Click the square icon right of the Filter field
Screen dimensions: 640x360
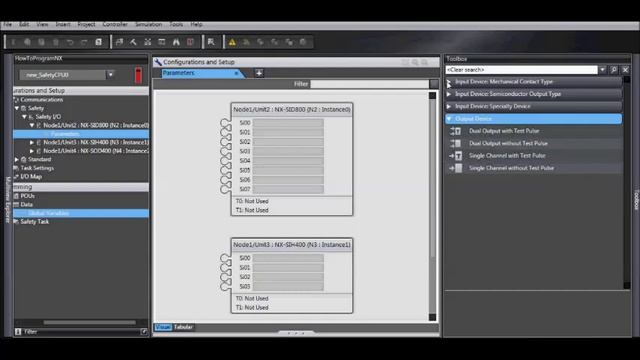(433, 84)
